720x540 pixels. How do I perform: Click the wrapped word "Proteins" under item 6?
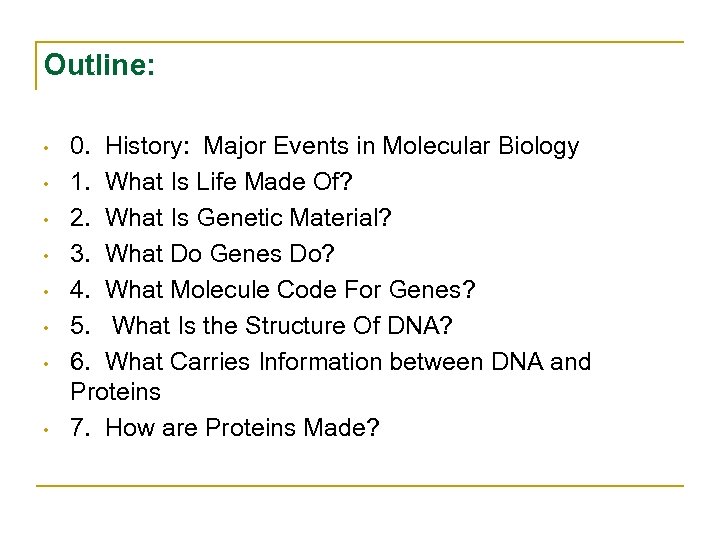[115, 391]
